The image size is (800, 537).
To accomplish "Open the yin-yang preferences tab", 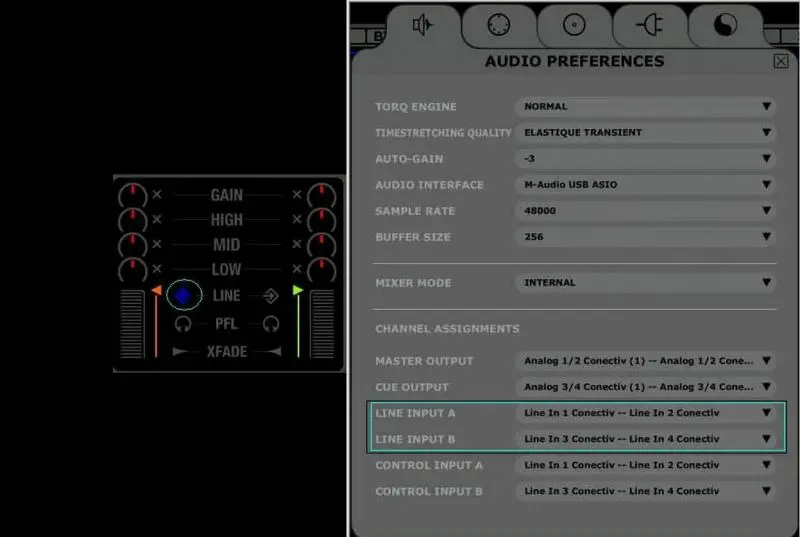I will click(726, 25).
